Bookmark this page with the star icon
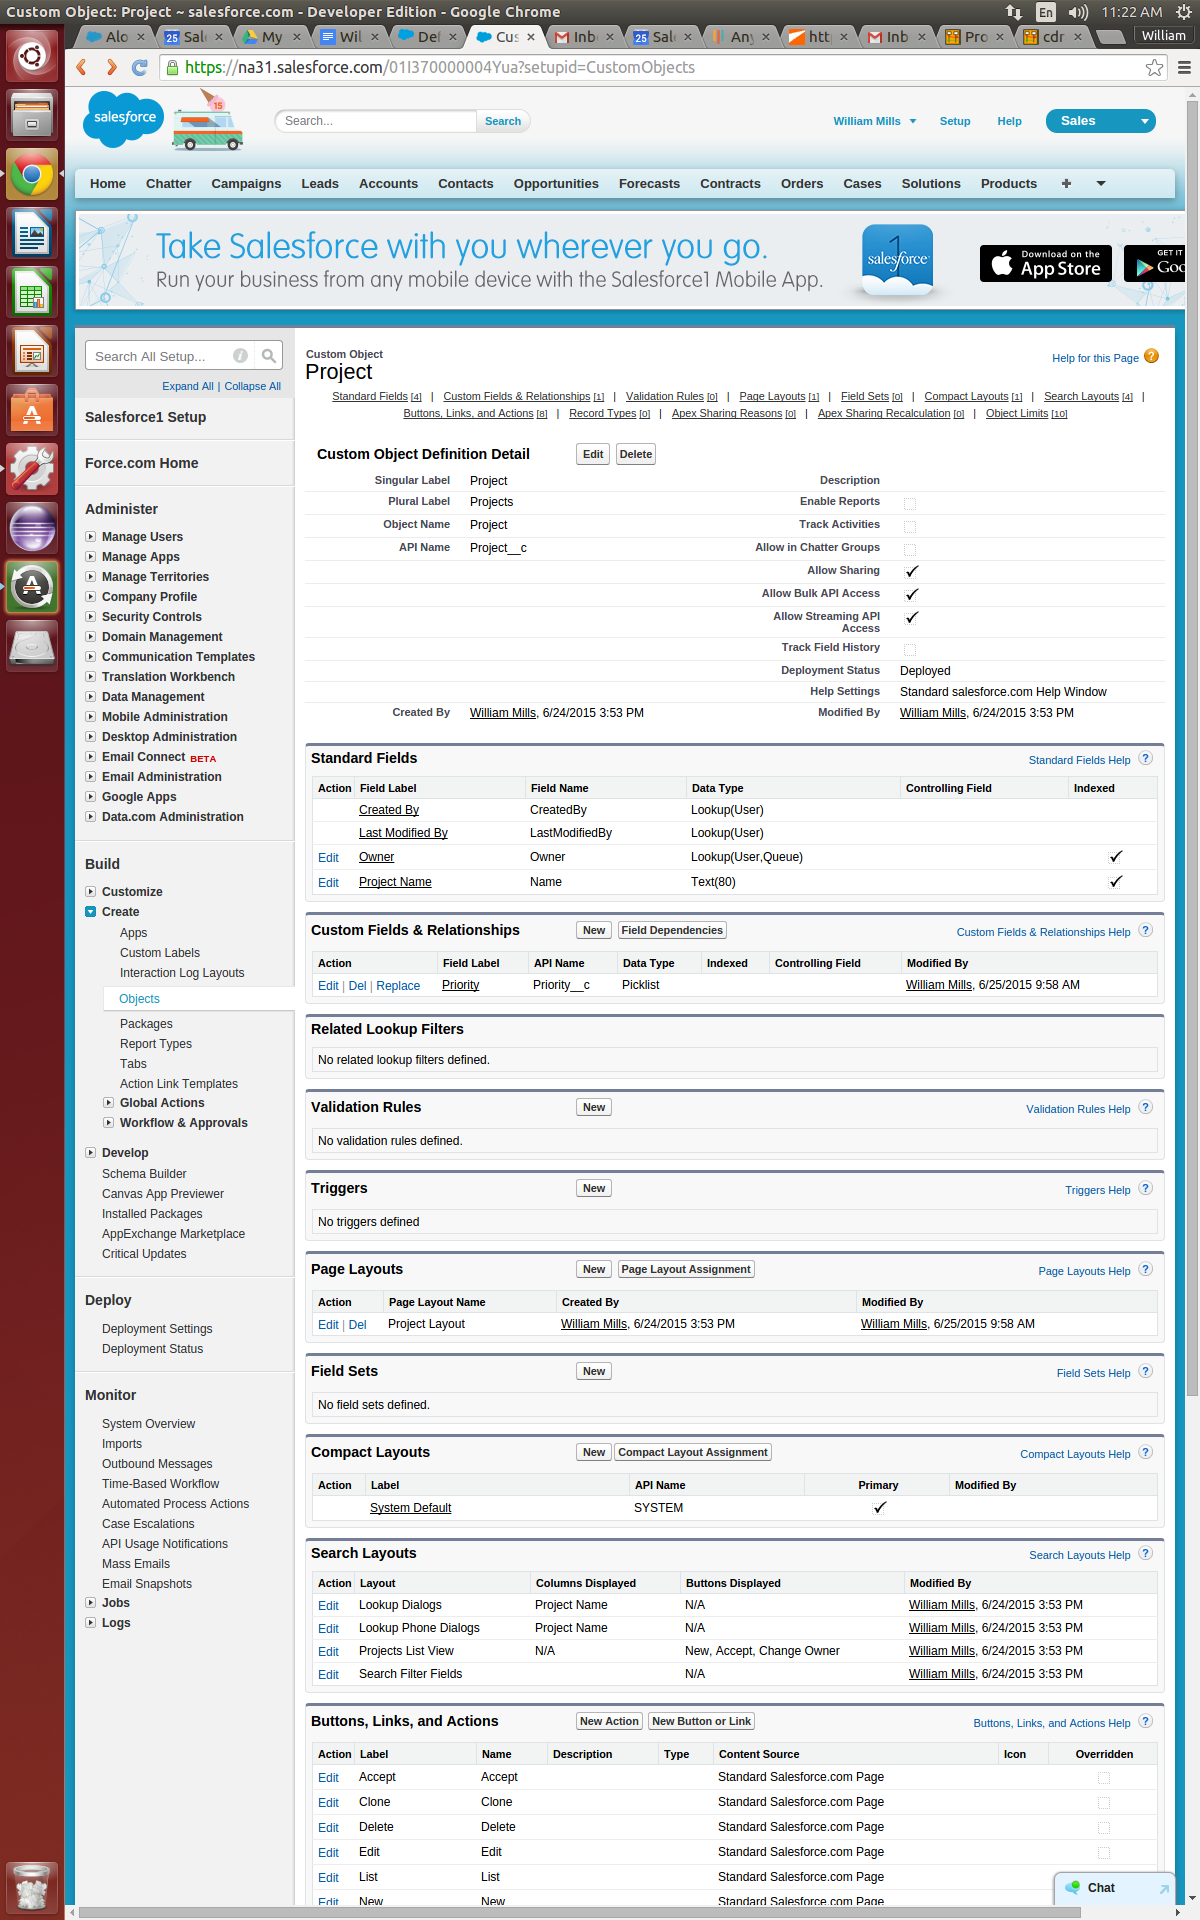1200x1920 pixels. [x=1154, y=68]
